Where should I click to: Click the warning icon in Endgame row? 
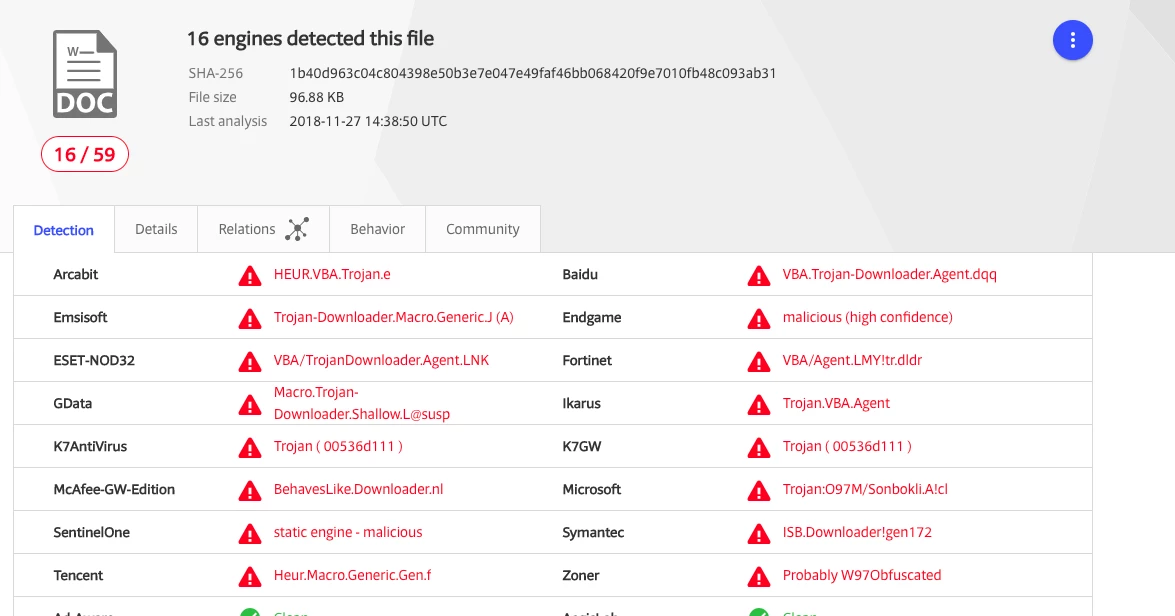point(758,318)
